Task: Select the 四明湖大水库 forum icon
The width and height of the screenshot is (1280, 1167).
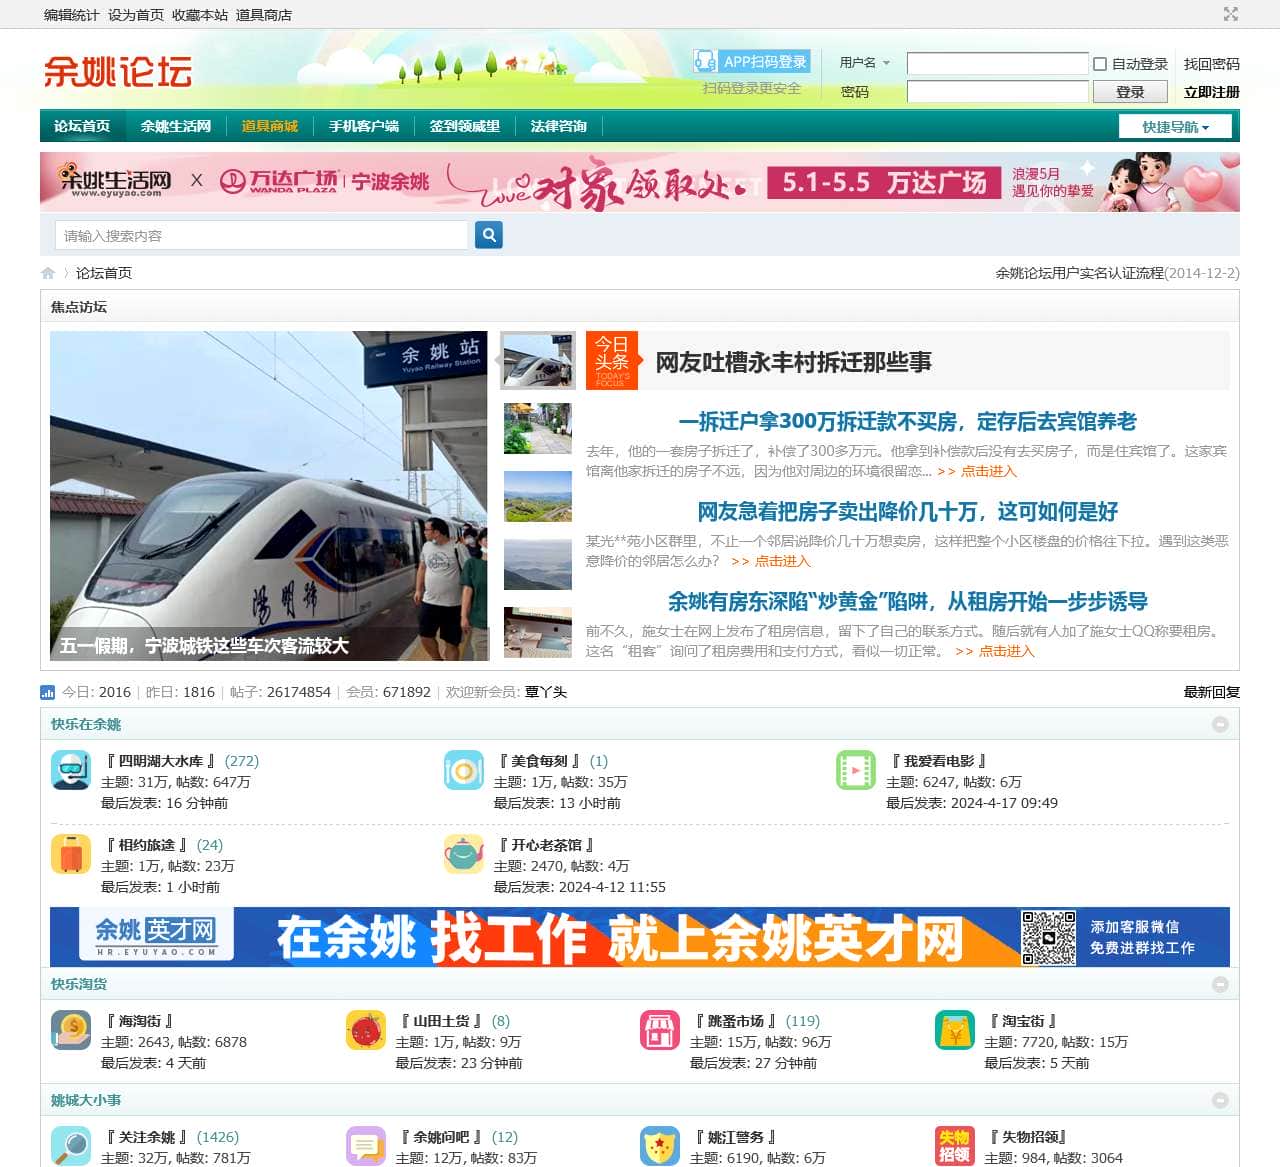Action: (x=70, y=771)
